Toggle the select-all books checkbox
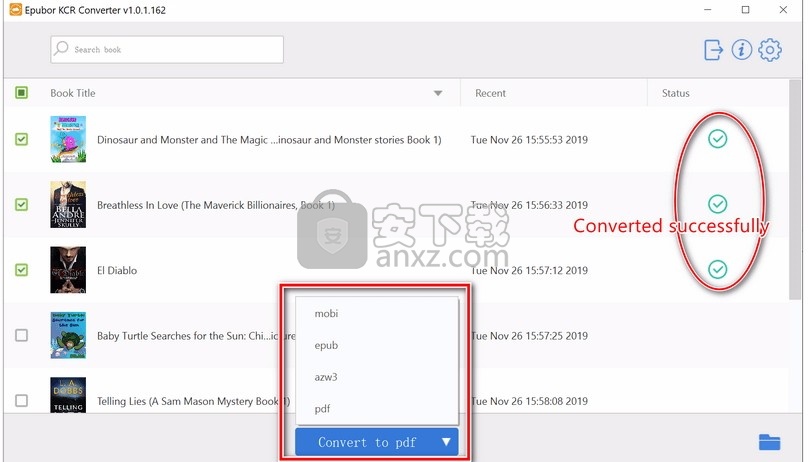 21,93
